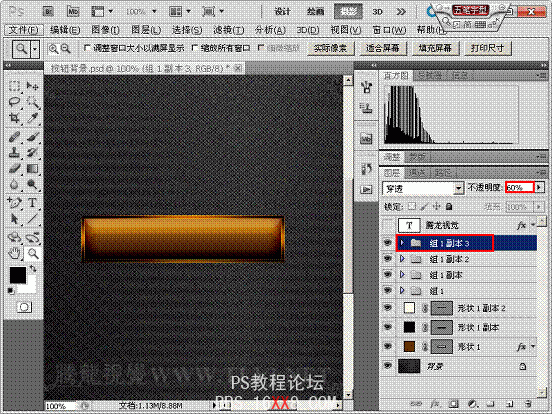Switch to the 3D workspace
552x414 pixels.
377,12
